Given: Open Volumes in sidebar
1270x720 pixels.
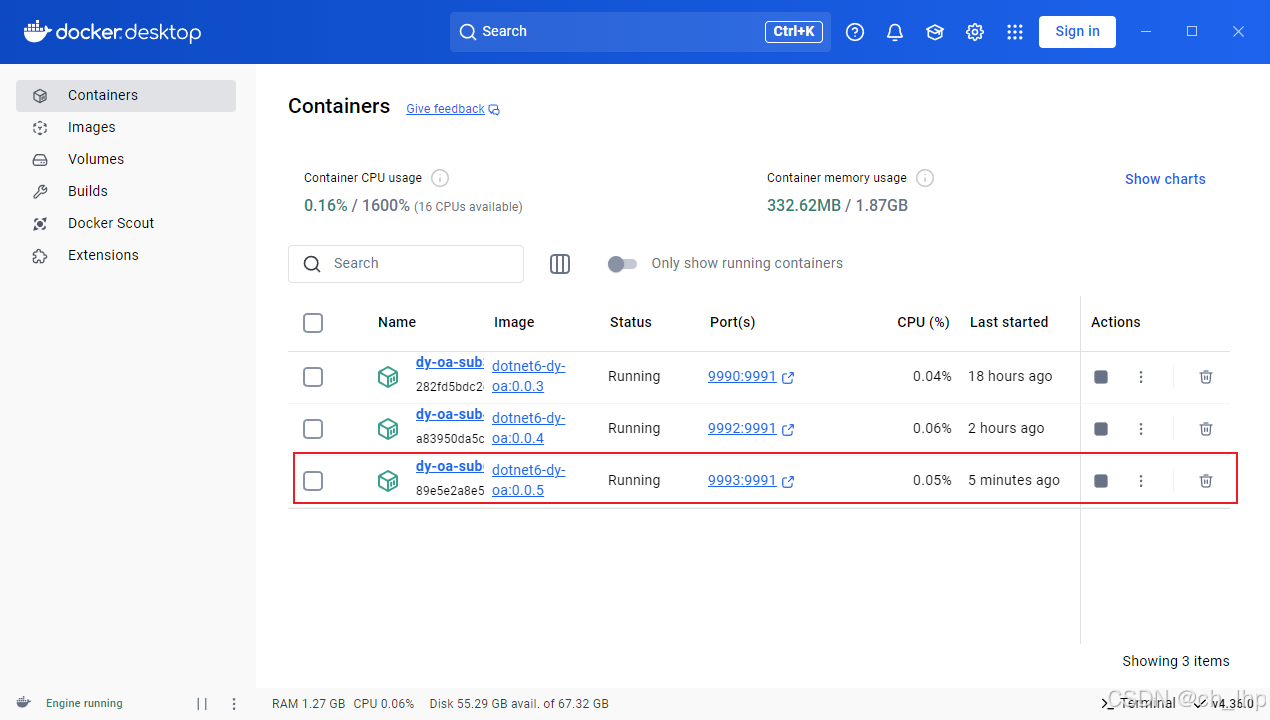Looking at the screenshot, I should coord(126,160).
